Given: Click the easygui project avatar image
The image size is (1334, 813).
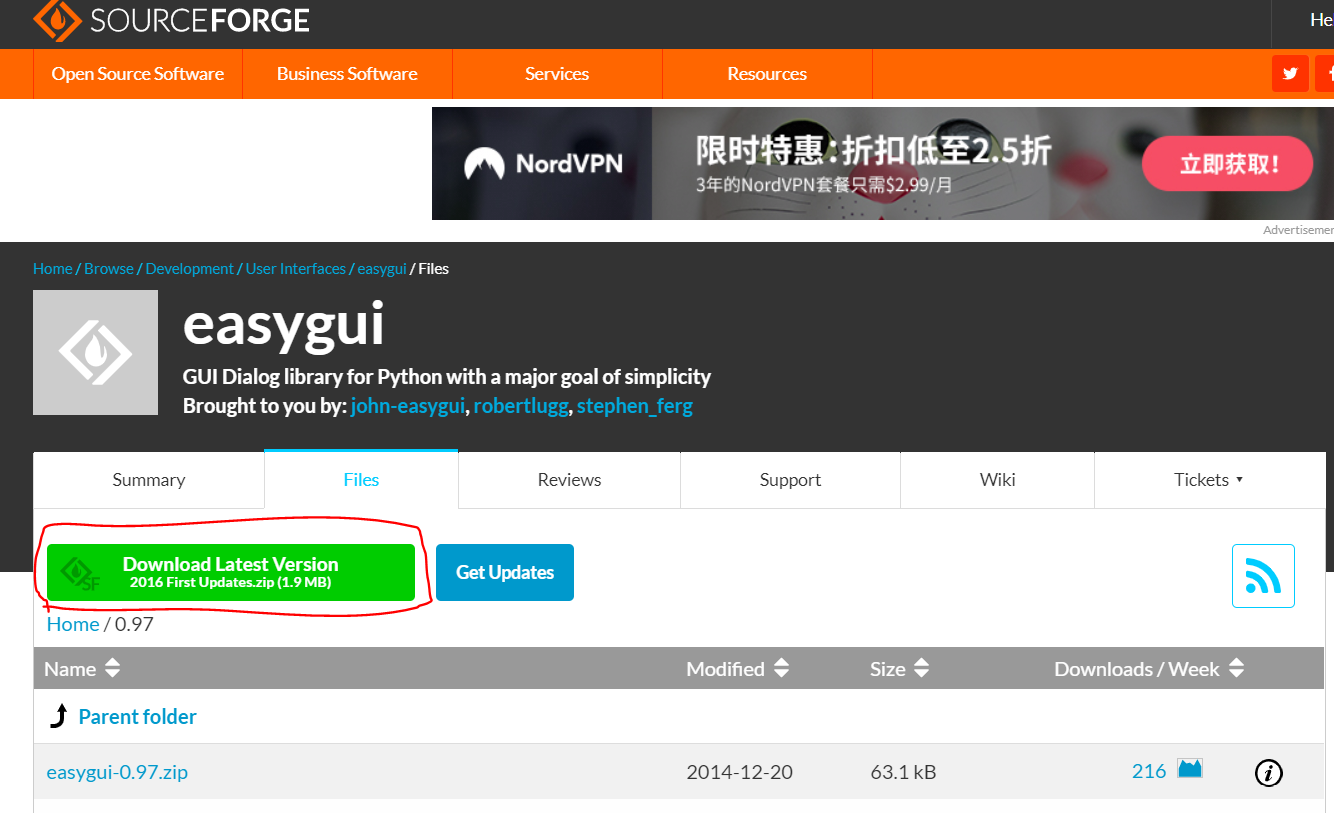Looking at the screenshot, I should tap(95, 352).
